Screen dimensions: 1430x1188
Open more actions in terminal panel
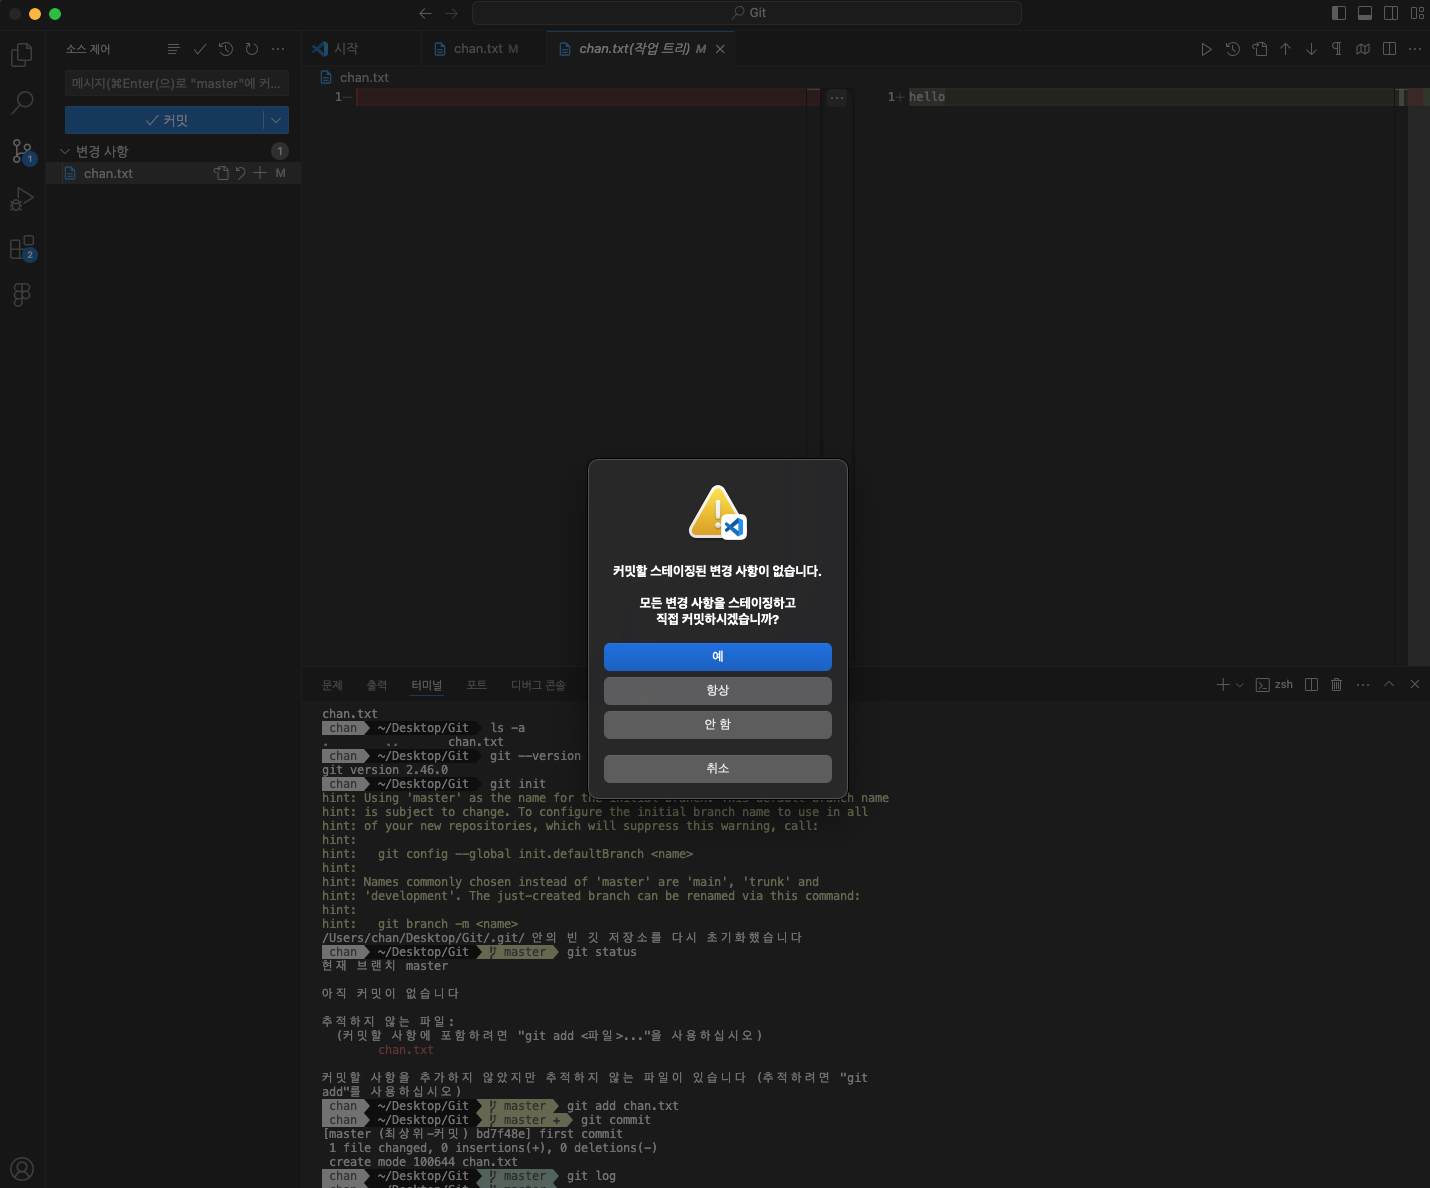pos(1363,685)
